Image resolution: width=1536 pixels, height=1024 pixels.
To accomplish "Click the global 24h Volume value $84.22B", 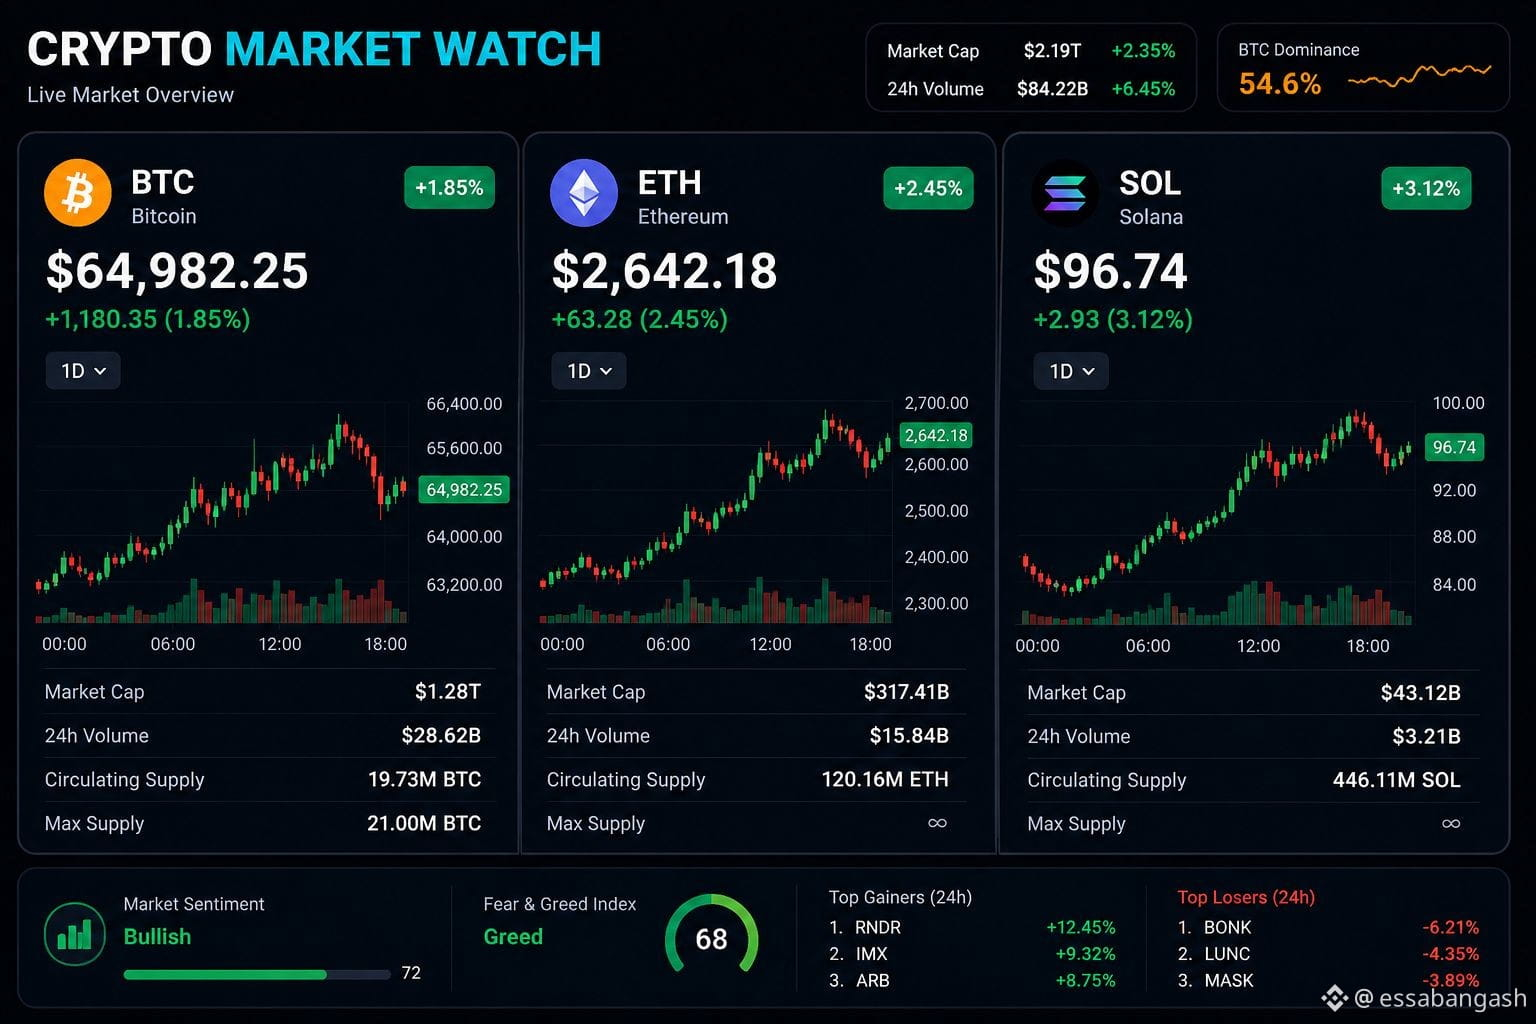I will (1052, 88).
